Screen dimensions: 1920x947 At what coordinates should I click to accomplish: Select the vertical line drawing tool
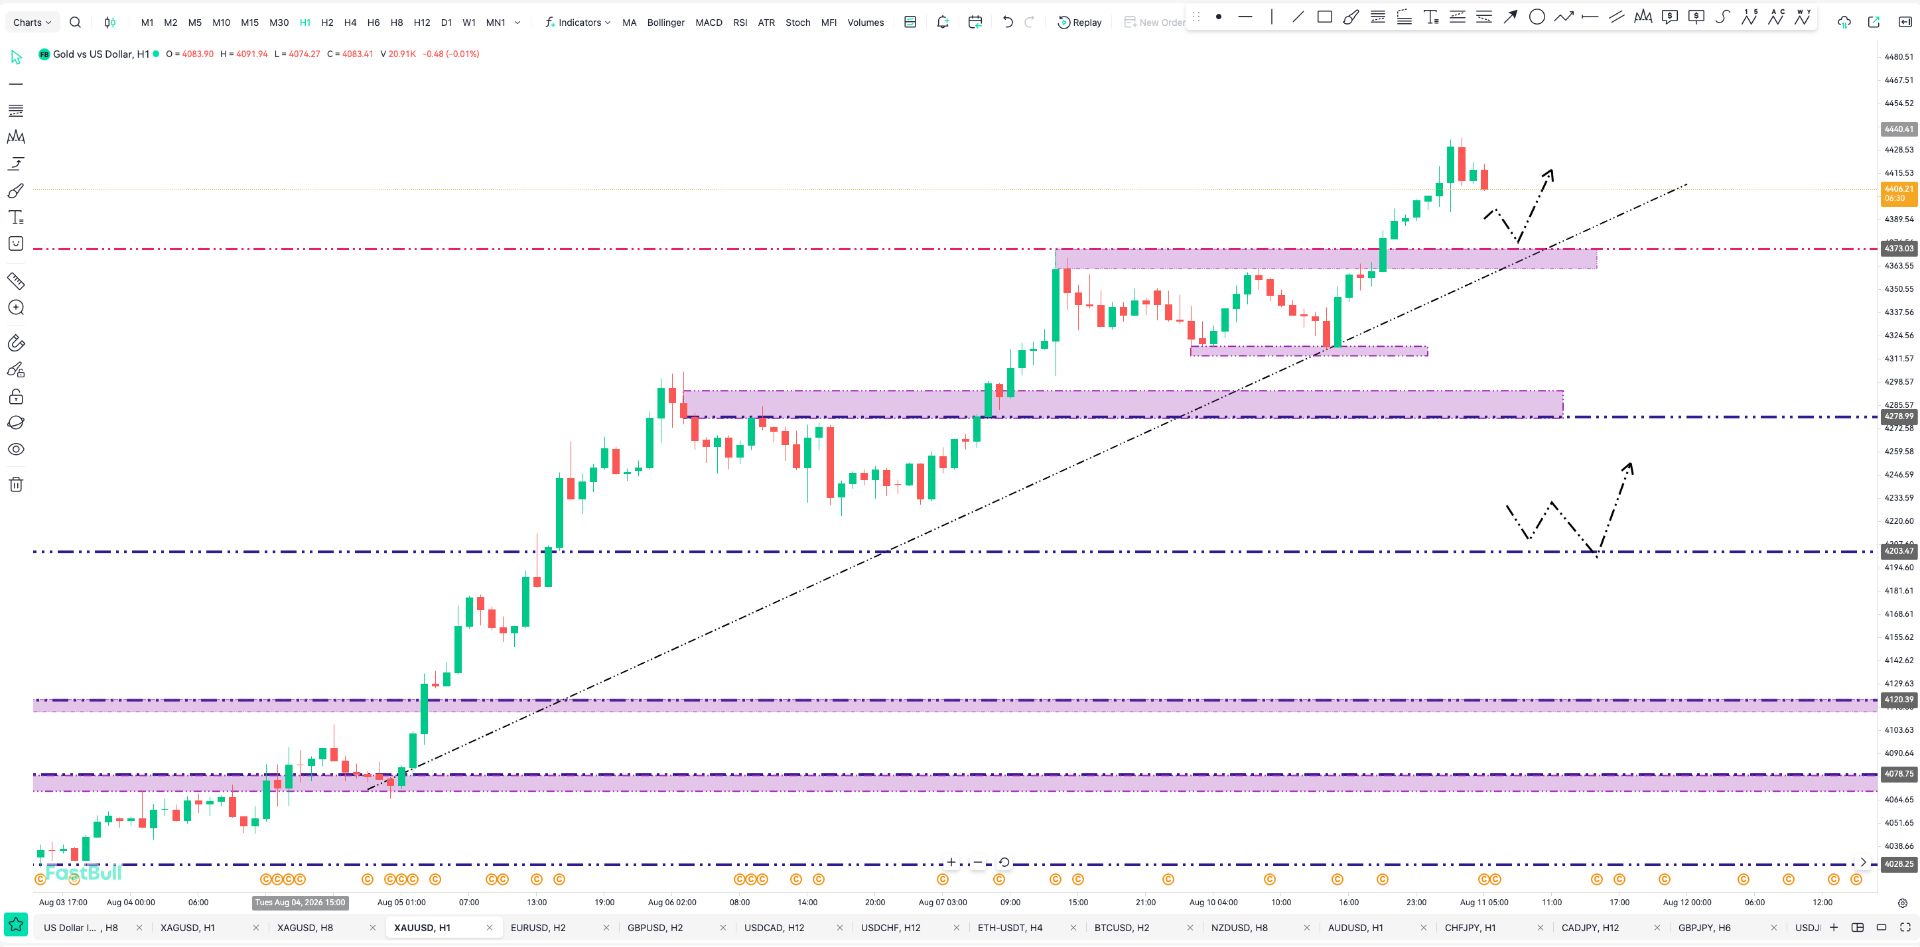(x=1272, y=17)
